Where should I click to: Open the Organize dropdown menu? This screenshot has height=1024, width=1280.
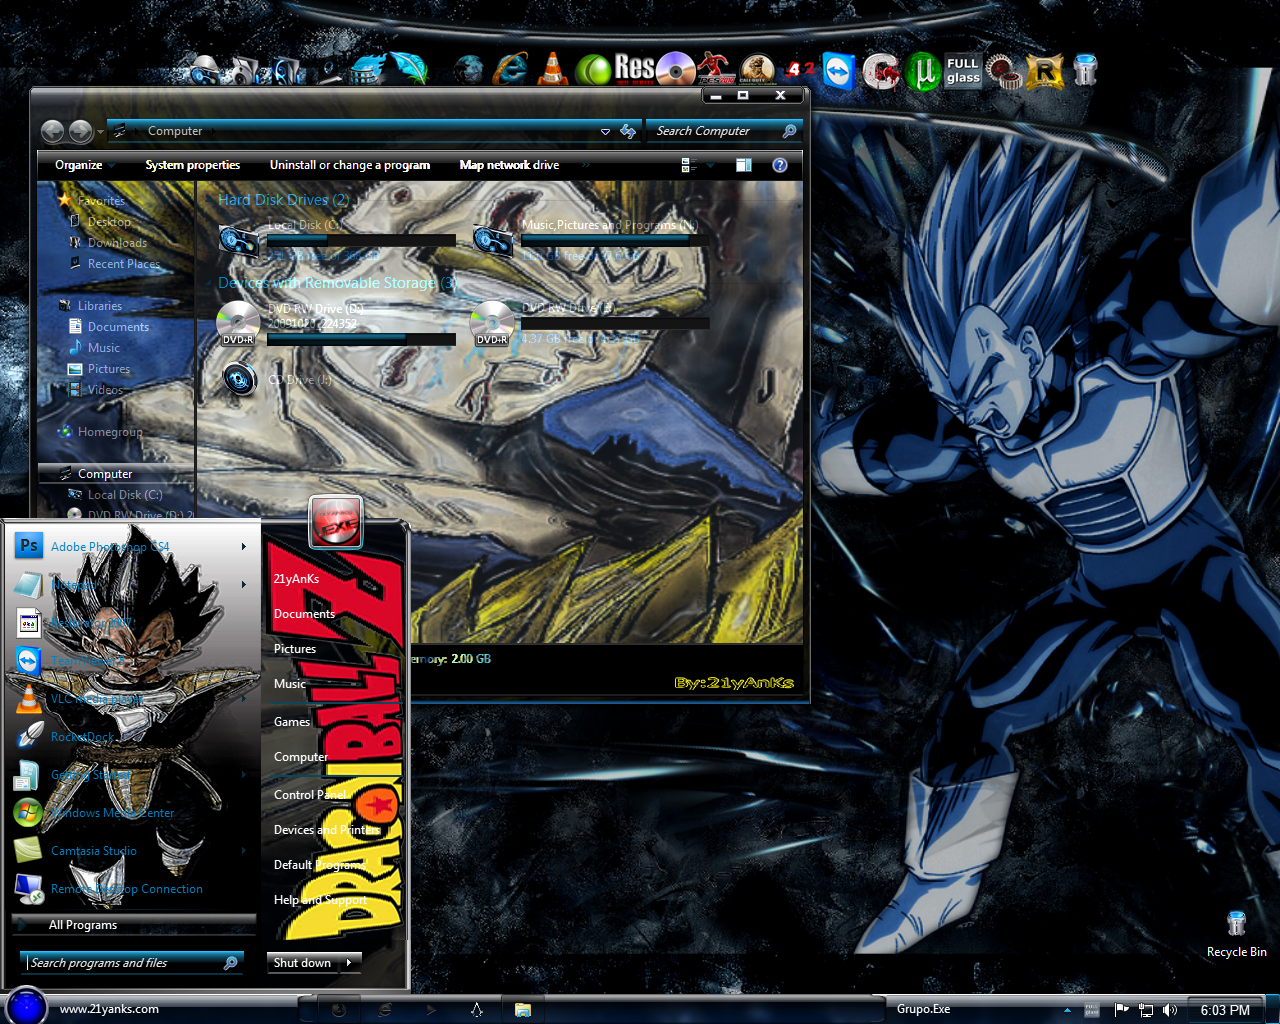click(x=85, y=165)
